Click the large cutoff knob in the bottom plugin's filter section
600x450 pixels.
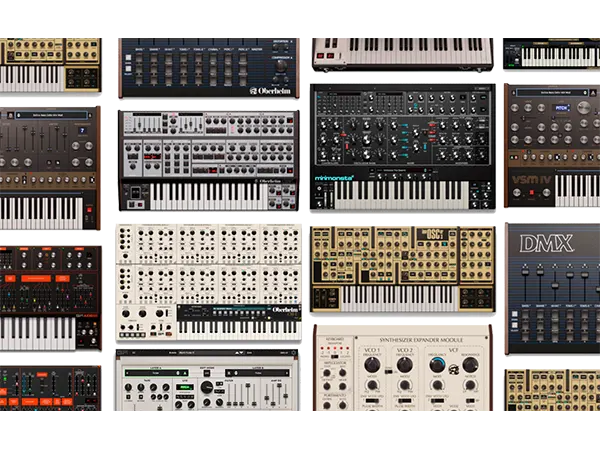click(207, 387)
